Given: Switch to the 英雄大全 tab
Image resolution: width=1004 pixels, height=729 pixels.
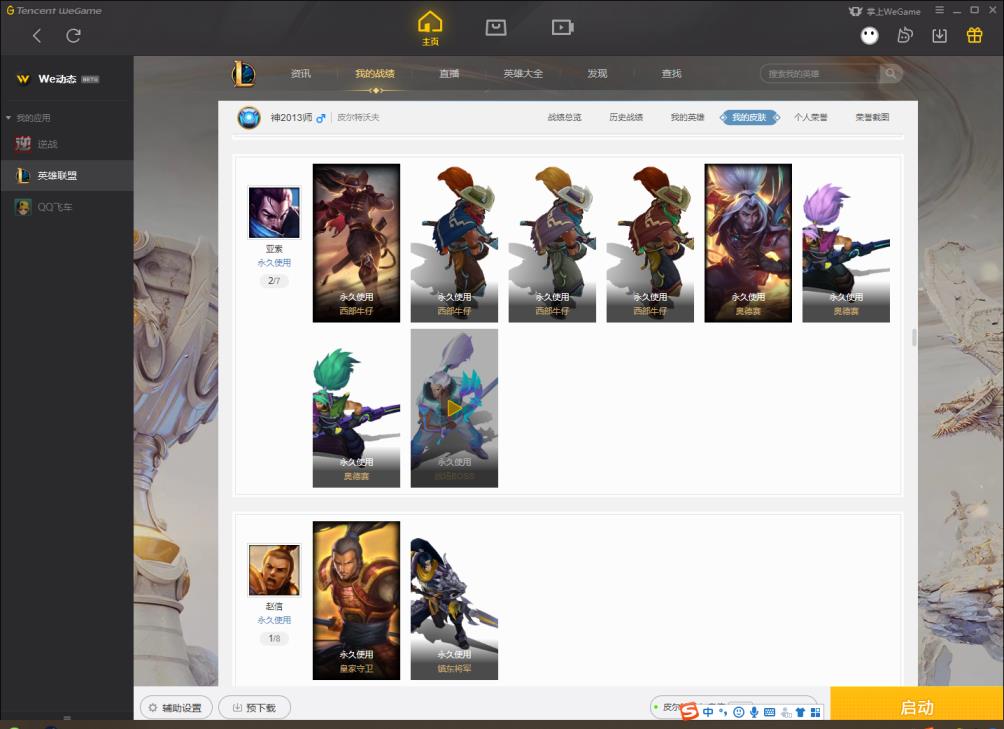Looking at the screenshot, I should tap(523, 74).
